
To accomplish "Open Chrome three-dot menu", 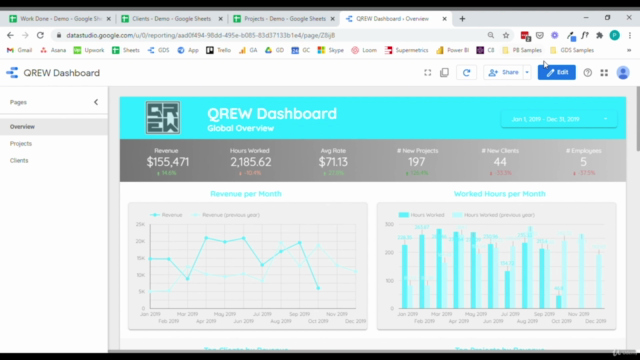I will coord(630,36).
